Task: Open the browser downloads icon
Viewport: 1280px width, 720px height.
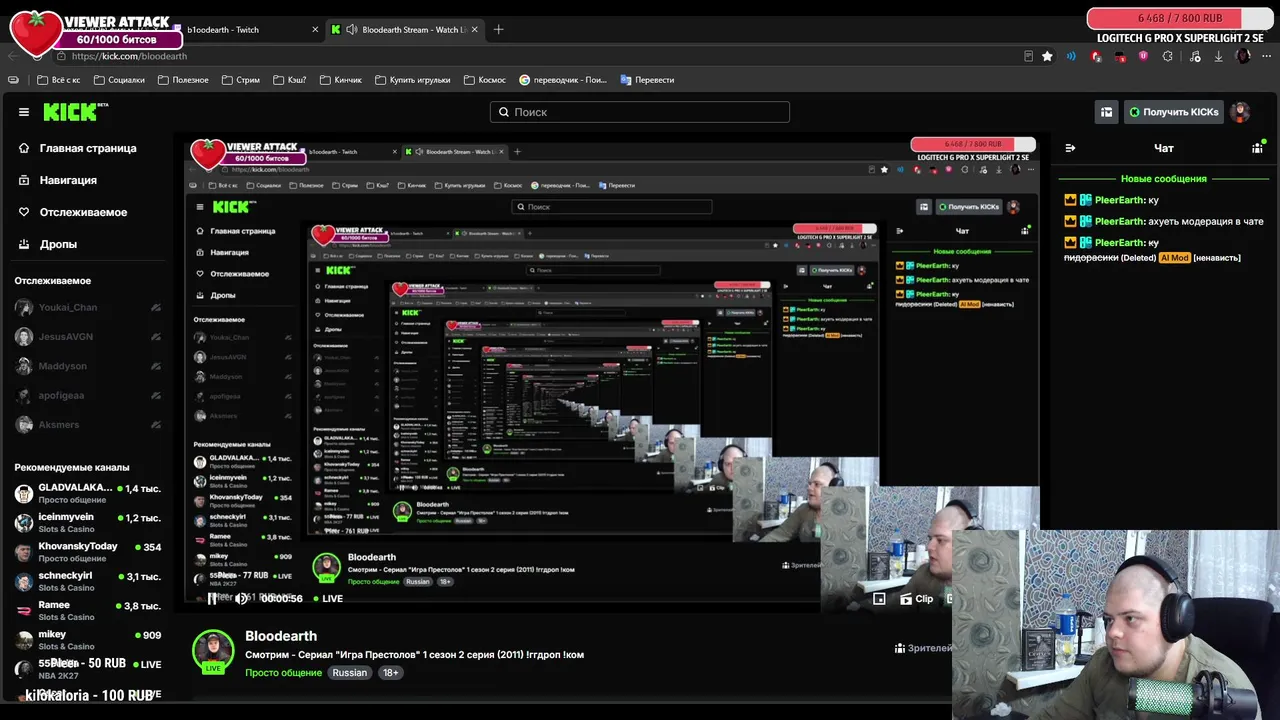Action: pyautogui.click(x=1218, y=56)
